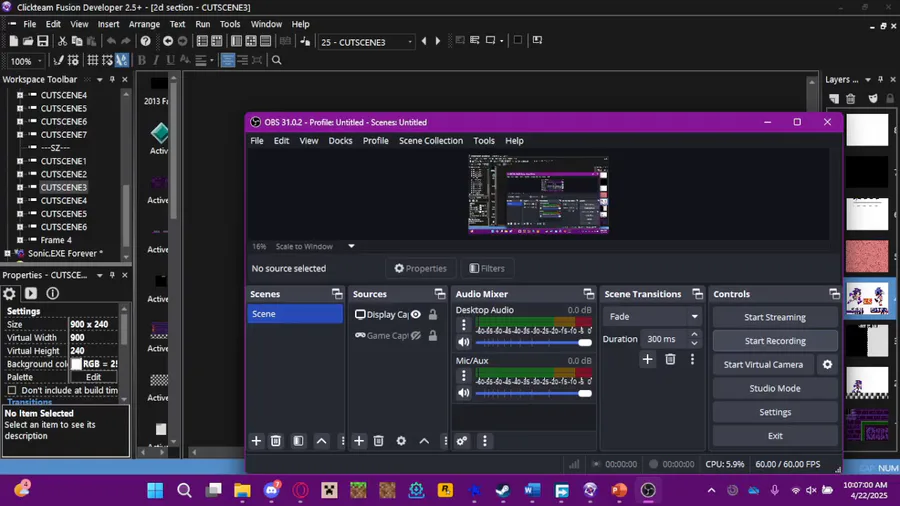The height and width of the screenshot is (506, 900).
Task: Move source up with Sources arrow icon
Action: 424,441
